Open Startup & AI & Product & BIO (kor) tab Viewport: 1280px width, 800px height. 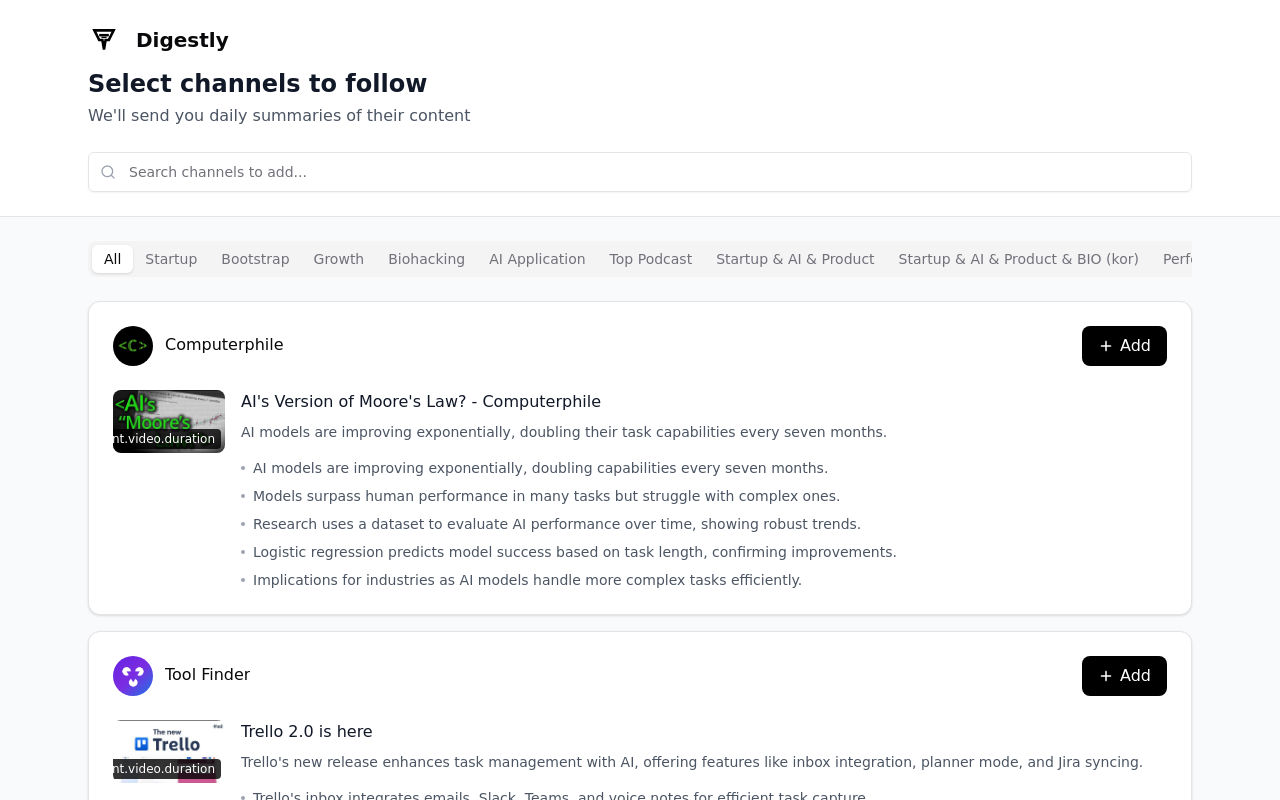pos(1018,259)
